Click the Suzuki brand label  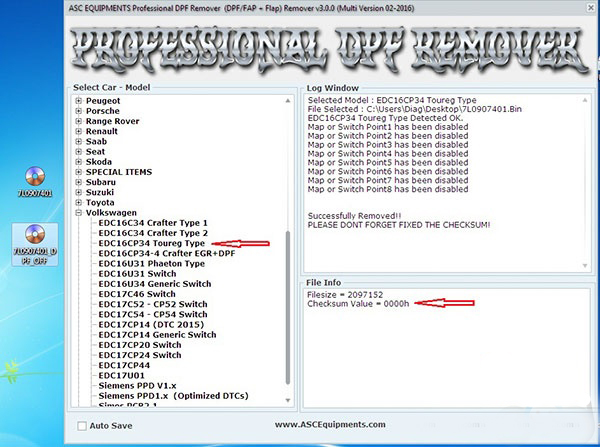[100, 193]
